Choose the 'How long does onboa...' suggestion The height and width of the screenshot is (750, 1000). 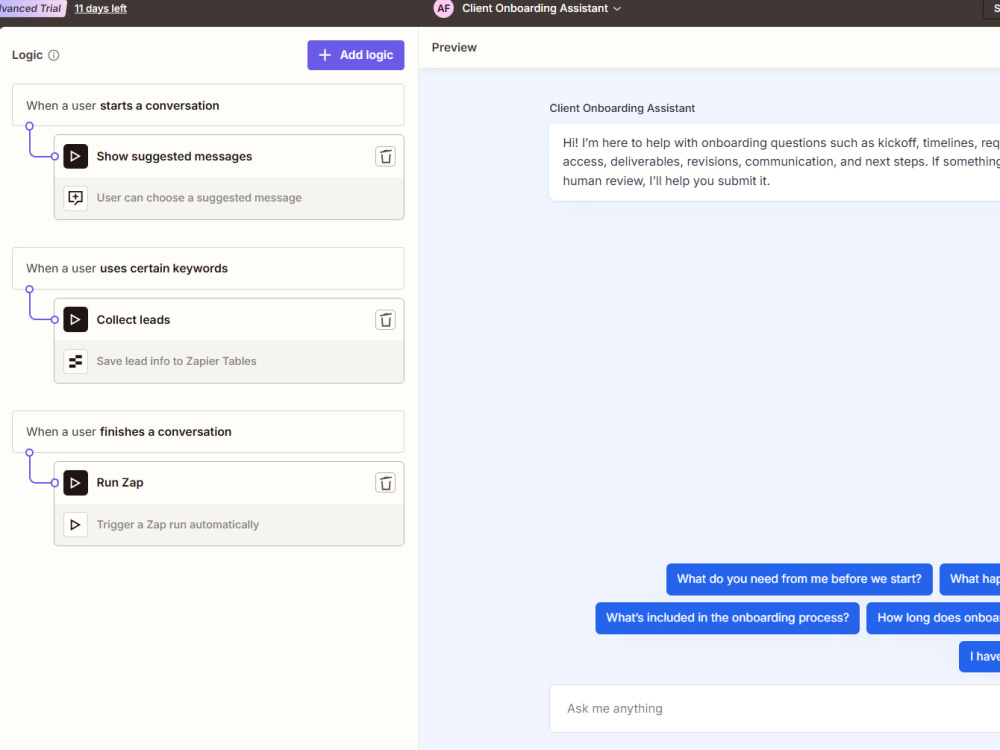coord(933,618)
